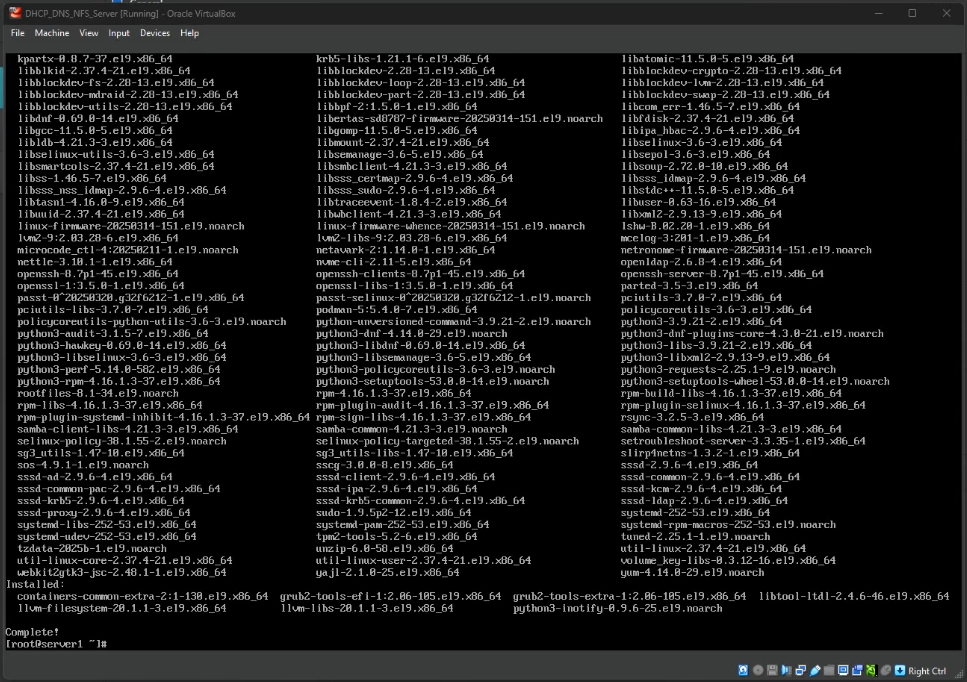The image size is (967, 682).
Task: Click the slirp4netns-1.3.2-1 package entry
Action: click(x=710, y=453)
